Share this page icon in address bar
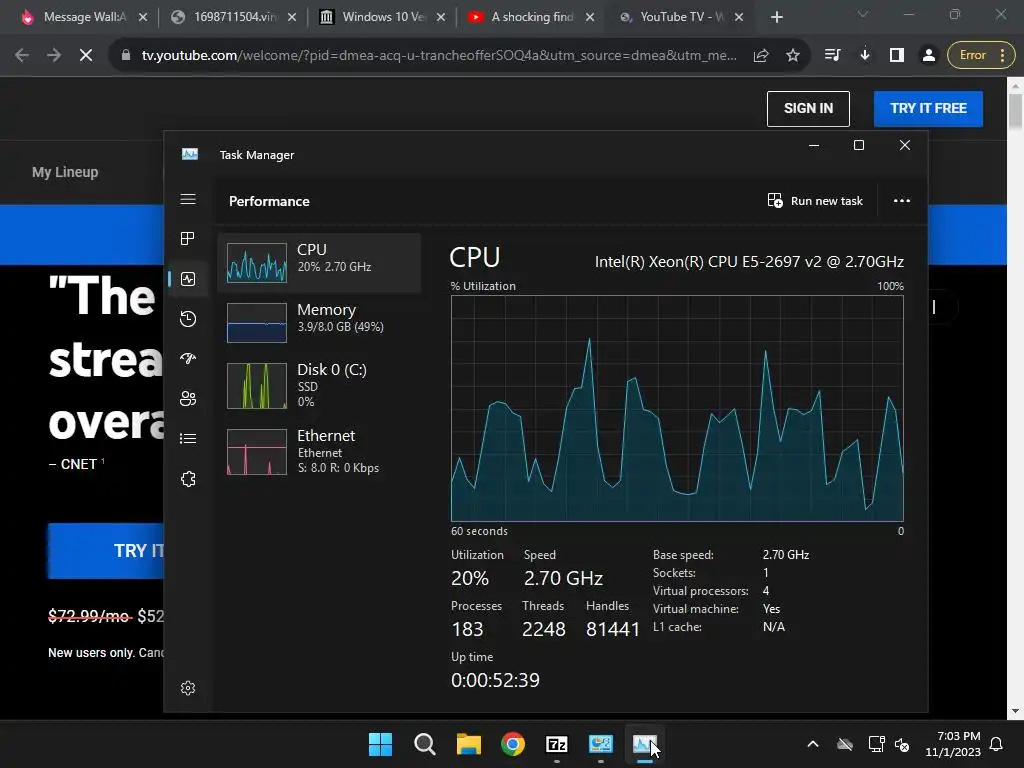The width and height of the screenshot is (1024, 768). pos(760,56)
